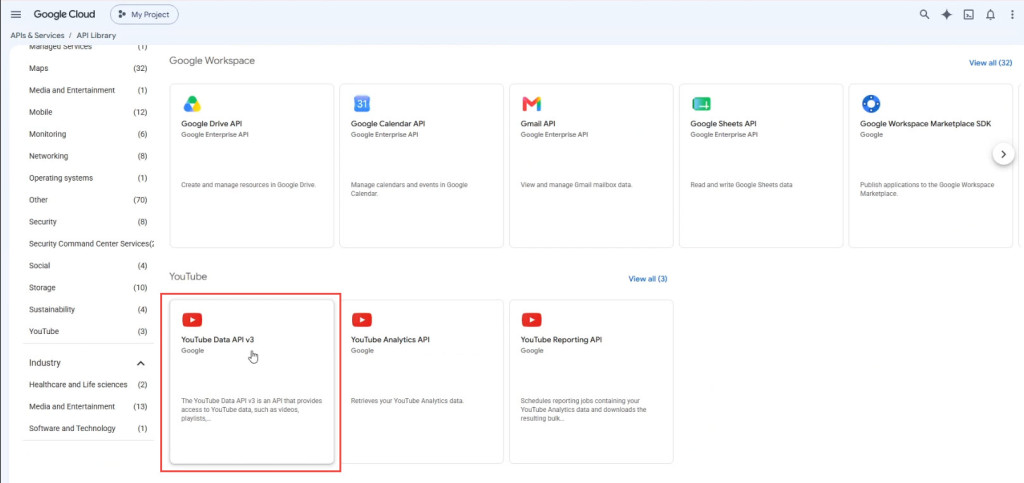Screen dimensions: 1024x483
Task: Click the Google Cloud logo
Action: [64, 14]
